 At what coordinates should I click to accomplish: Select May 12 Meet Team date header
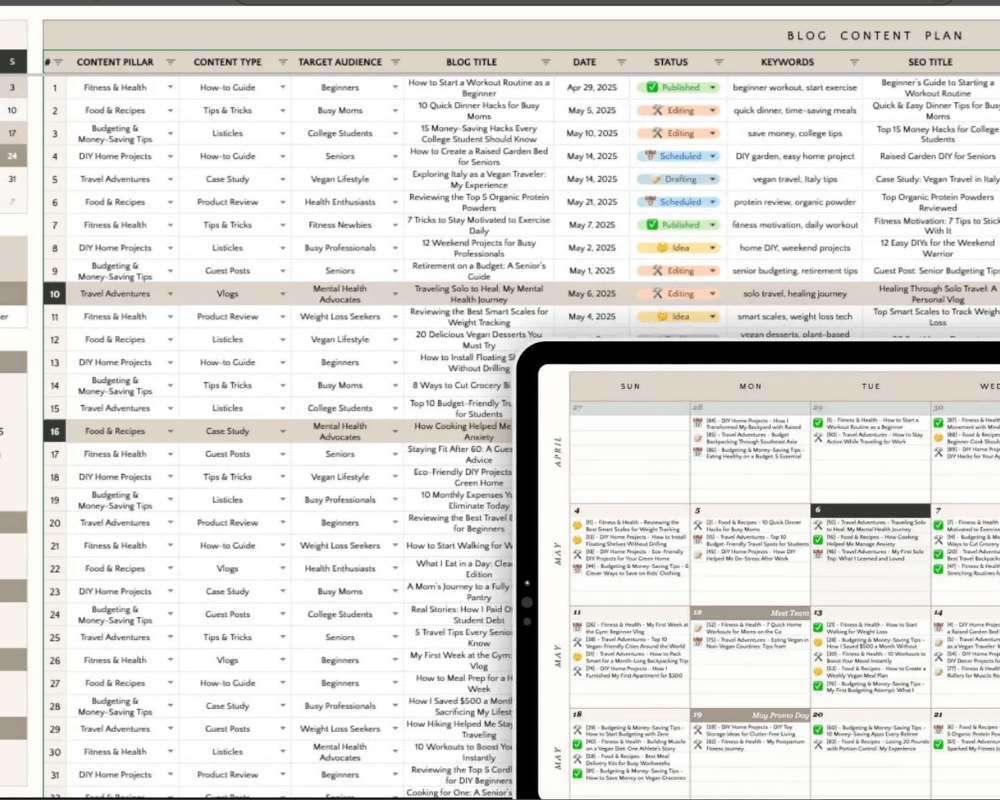(x=751, y=612)
